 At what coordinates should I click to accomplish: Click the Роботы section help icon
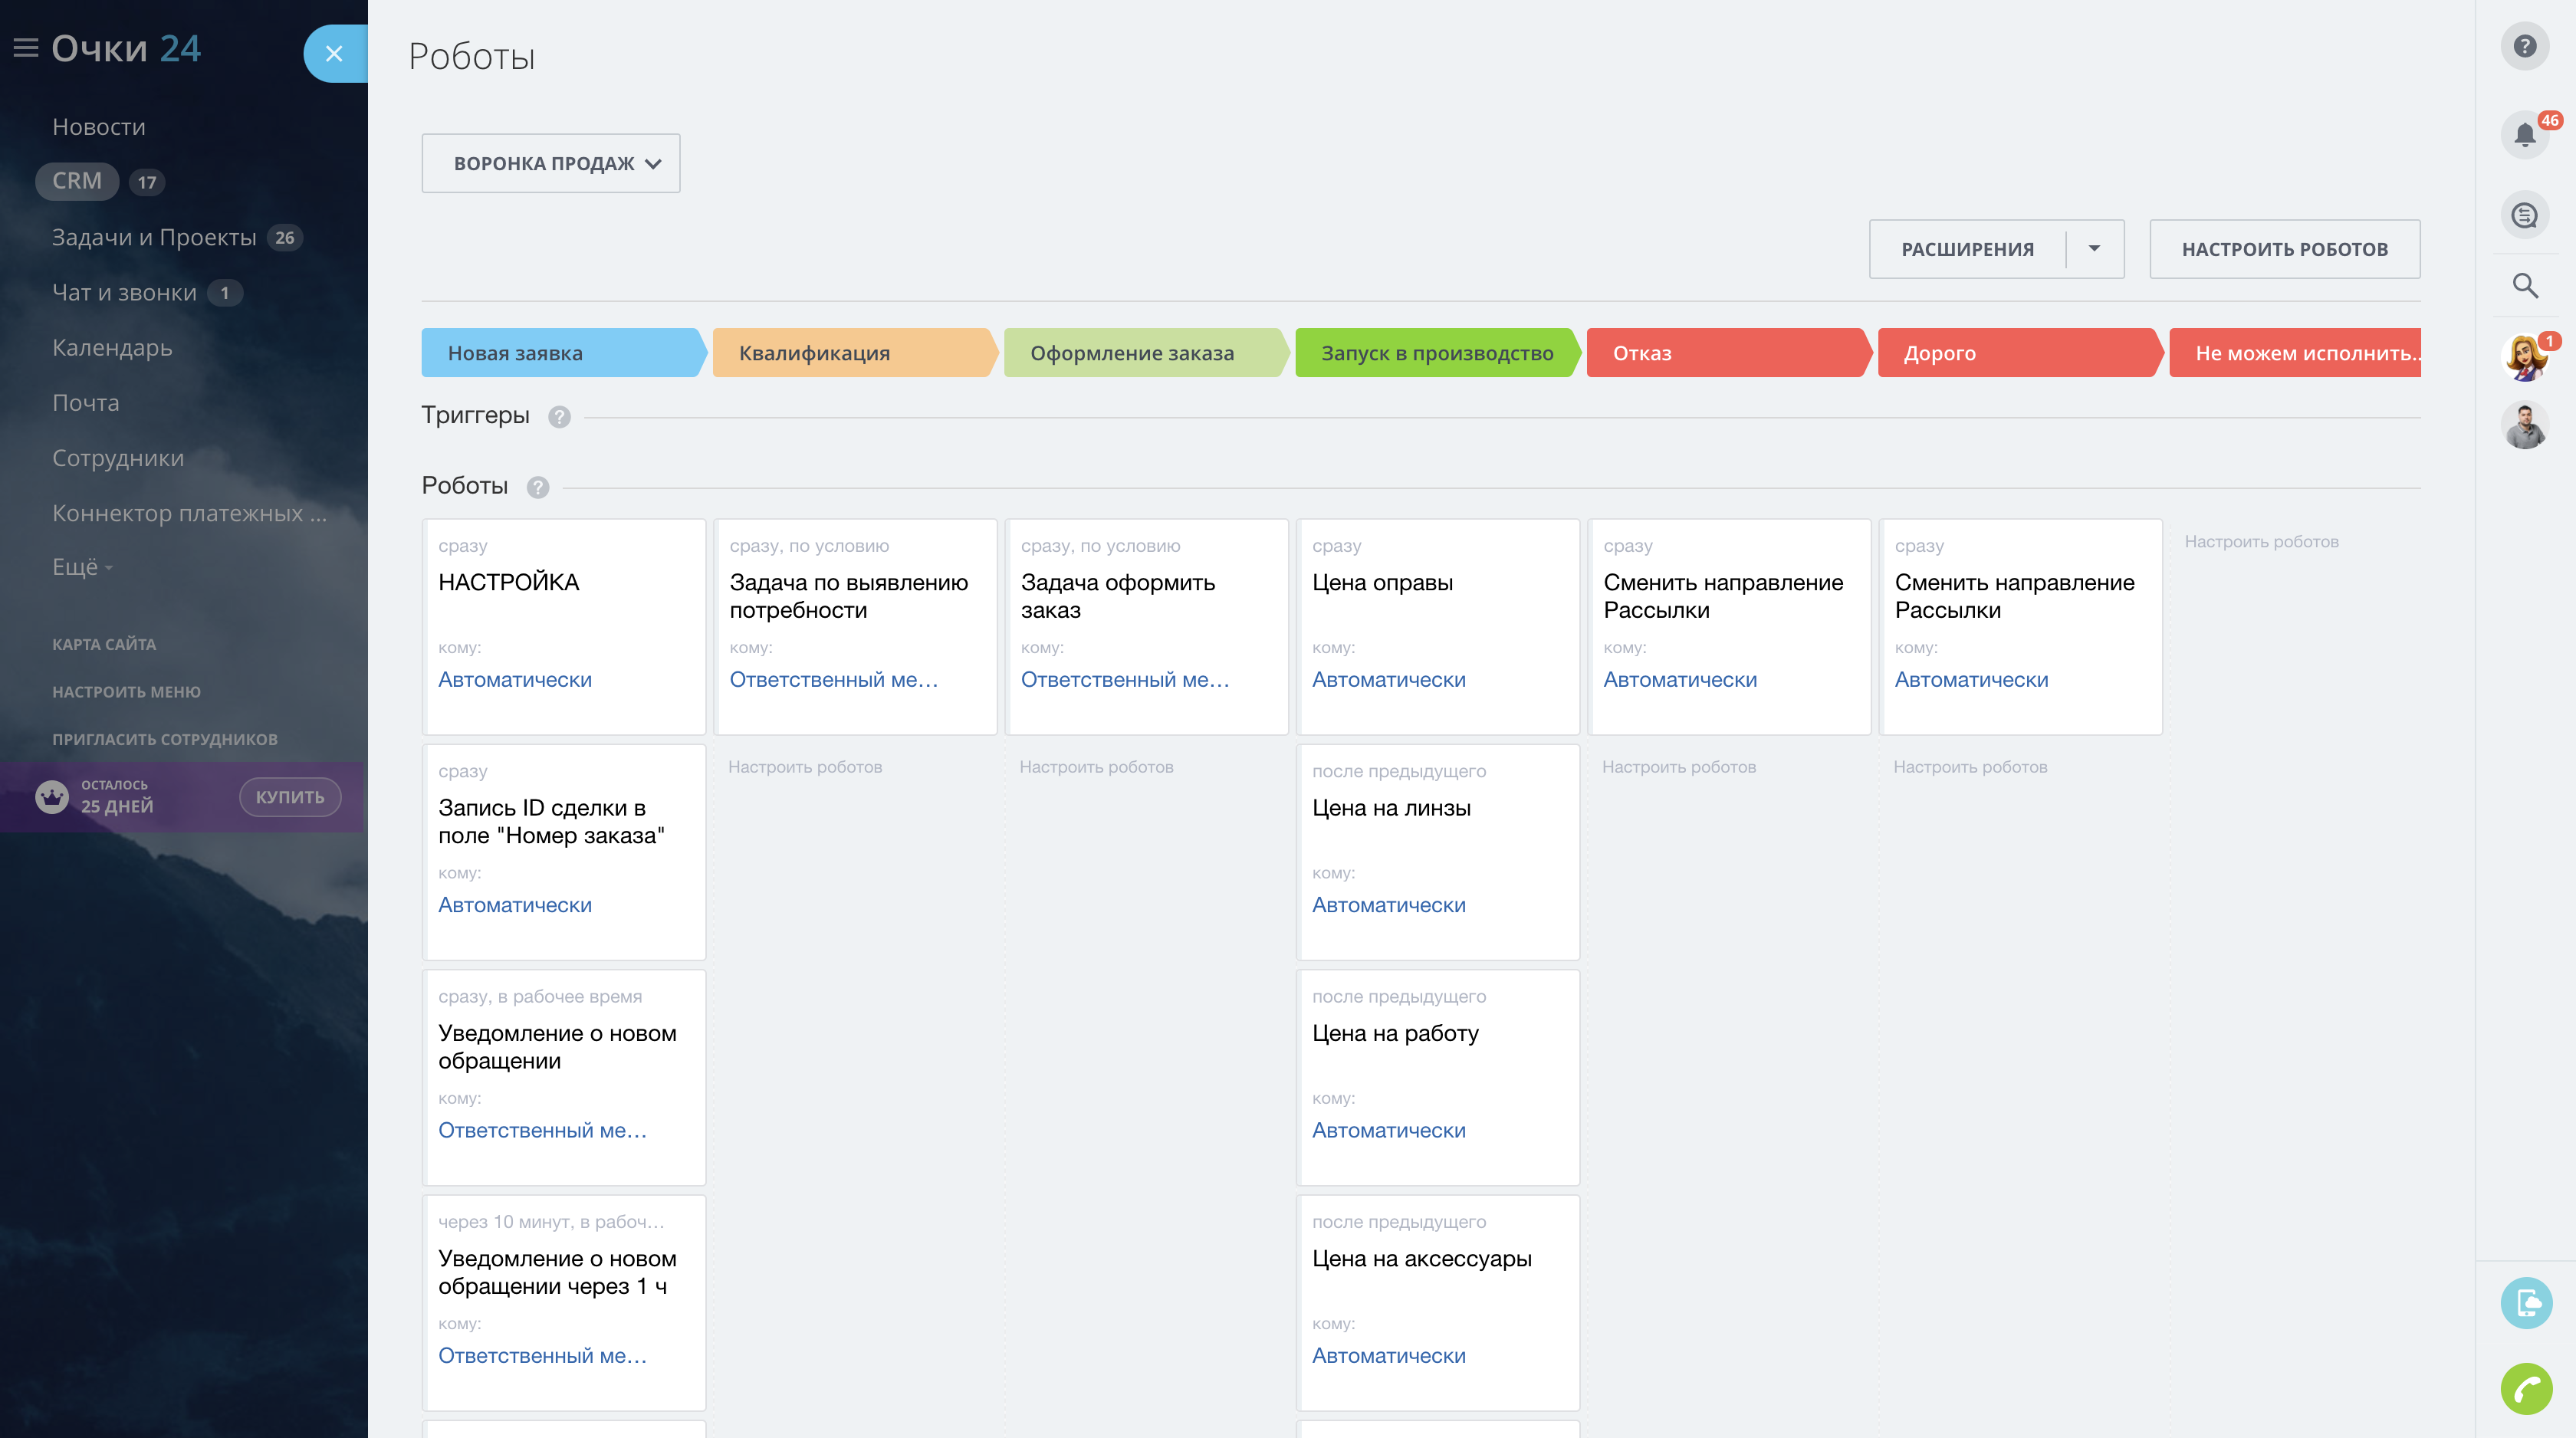(538, 487)
